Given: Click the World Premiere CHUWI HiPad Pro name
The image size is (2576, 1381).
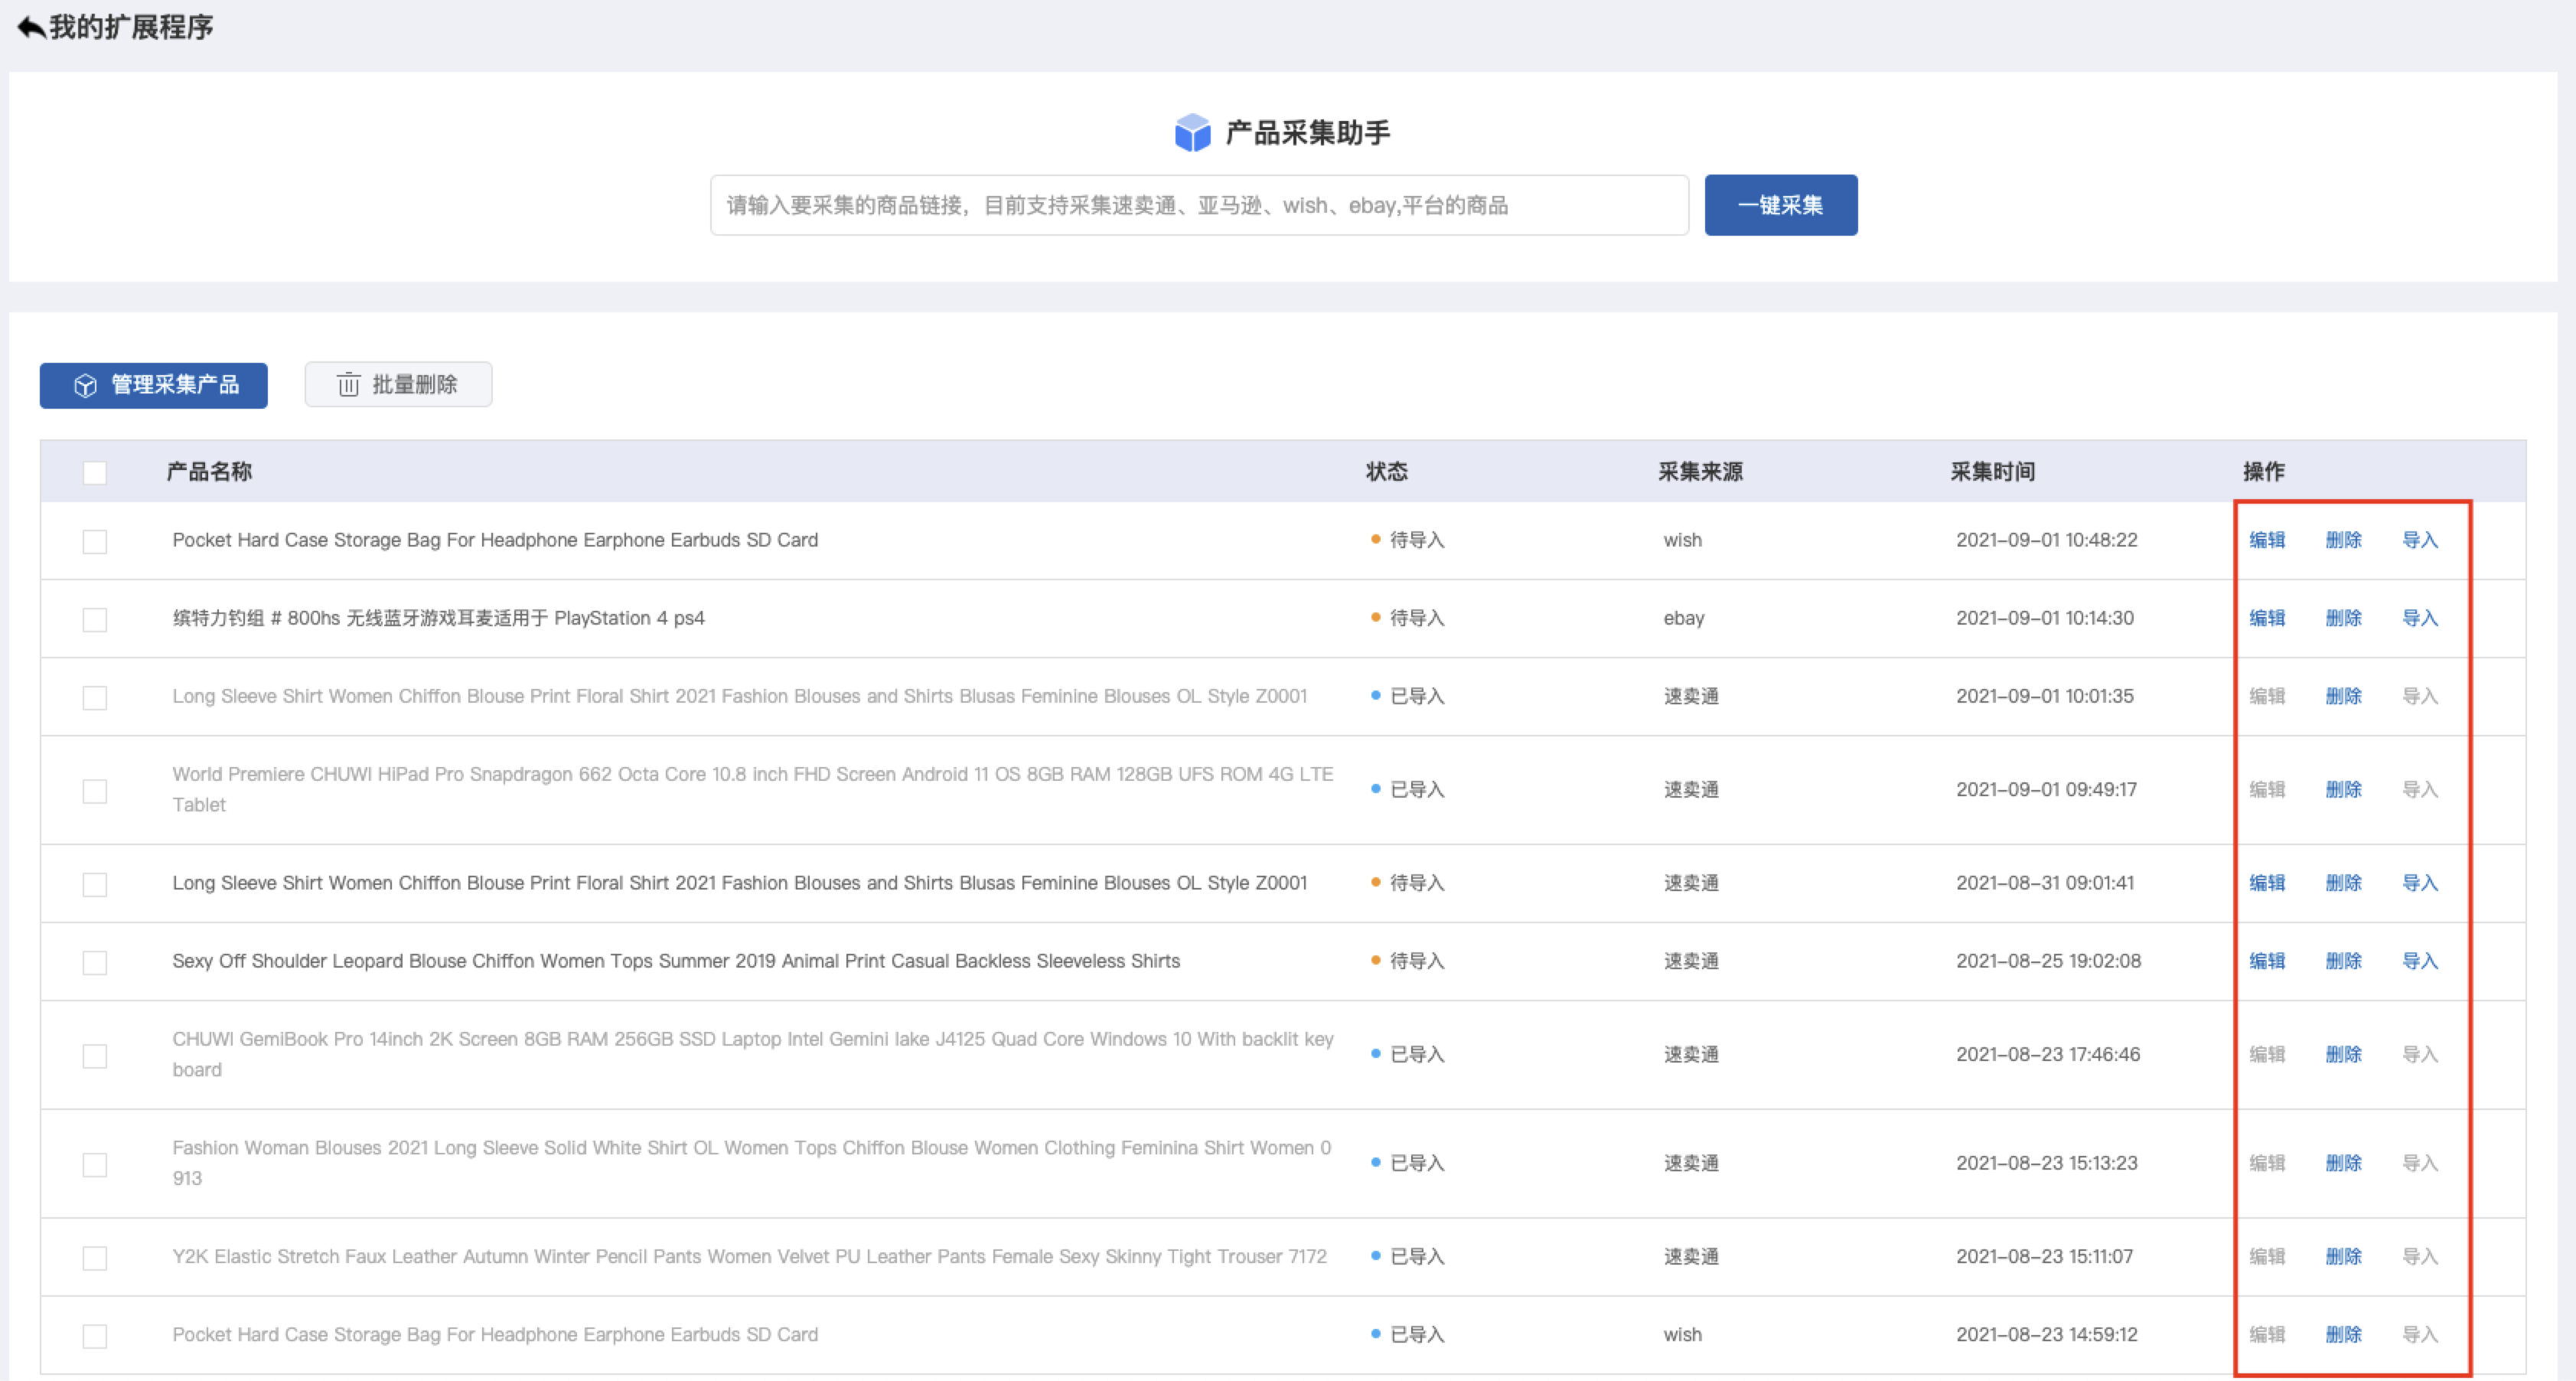Looking at the screenshot, I should [x=752, y=789].
